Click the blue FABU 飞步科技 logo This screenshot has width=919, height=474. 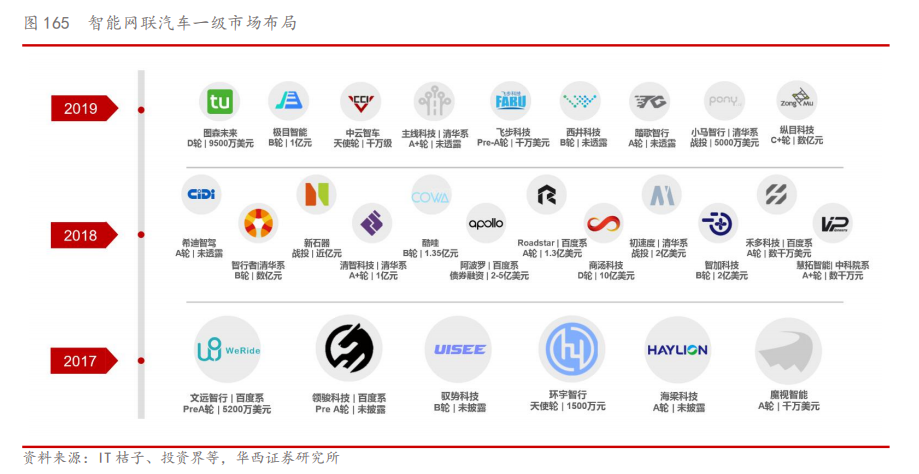tap(510, 101)
